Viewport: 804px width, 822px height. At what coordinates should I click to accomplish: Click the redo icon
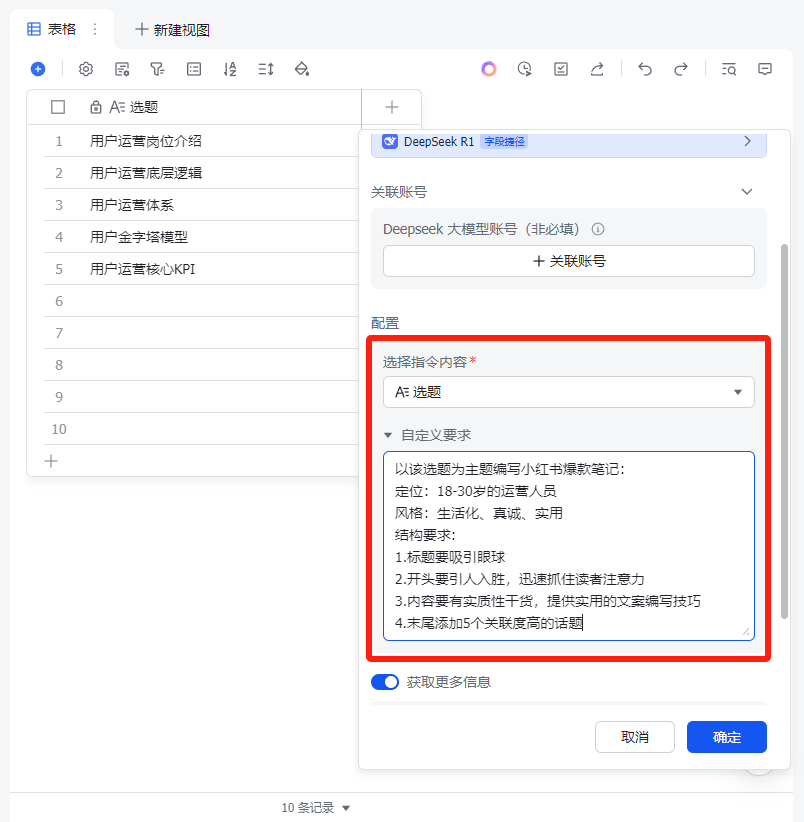coord(682,69)
